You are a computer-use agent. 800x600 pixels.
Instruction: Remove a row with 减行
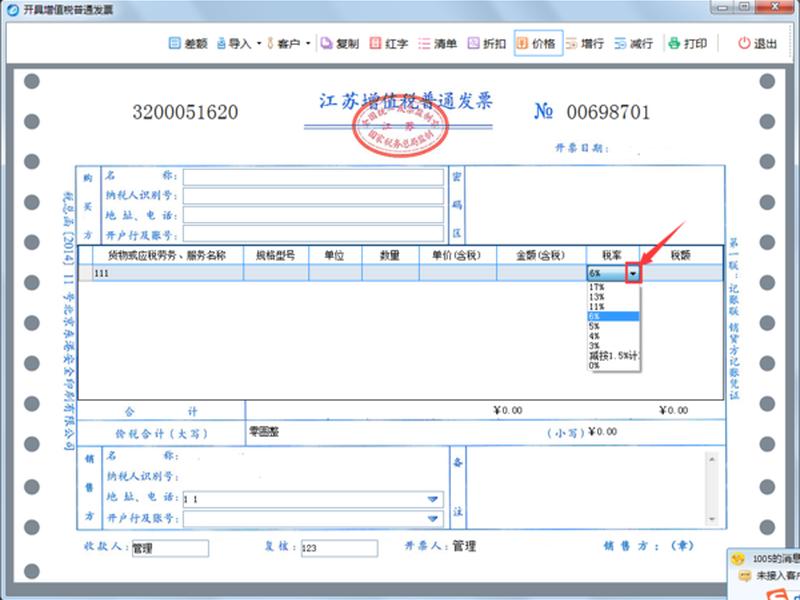point(633,43)
